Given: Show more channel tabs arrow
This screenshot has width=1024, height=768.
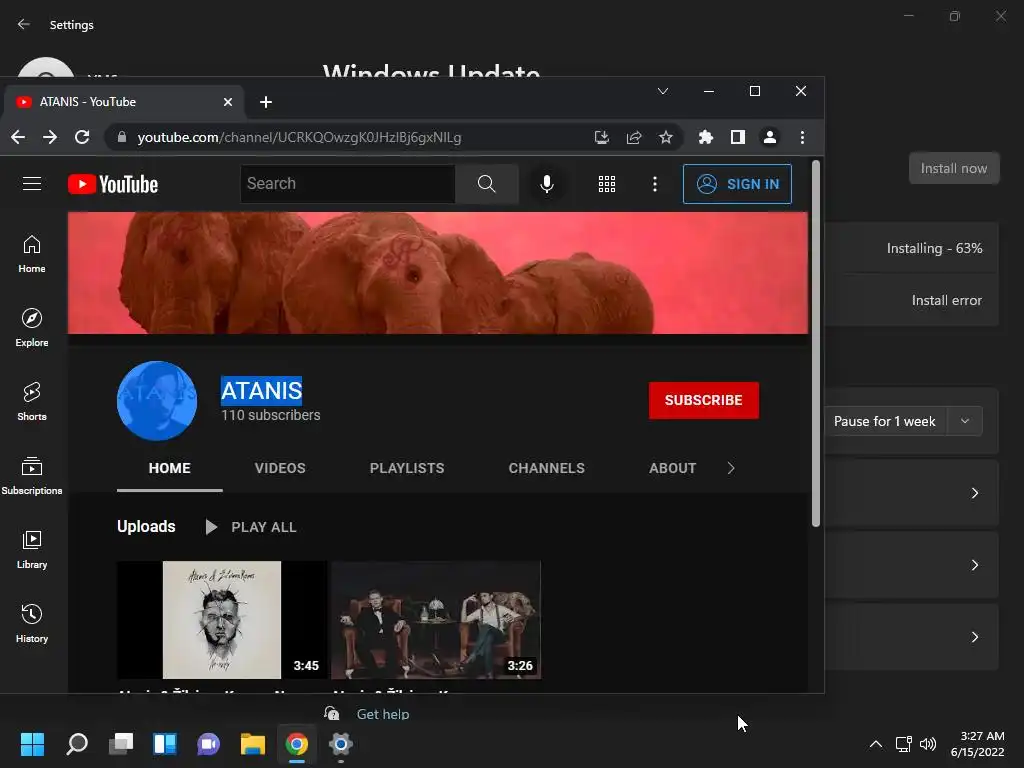Looking at the screenshot, I should (731, 468).
